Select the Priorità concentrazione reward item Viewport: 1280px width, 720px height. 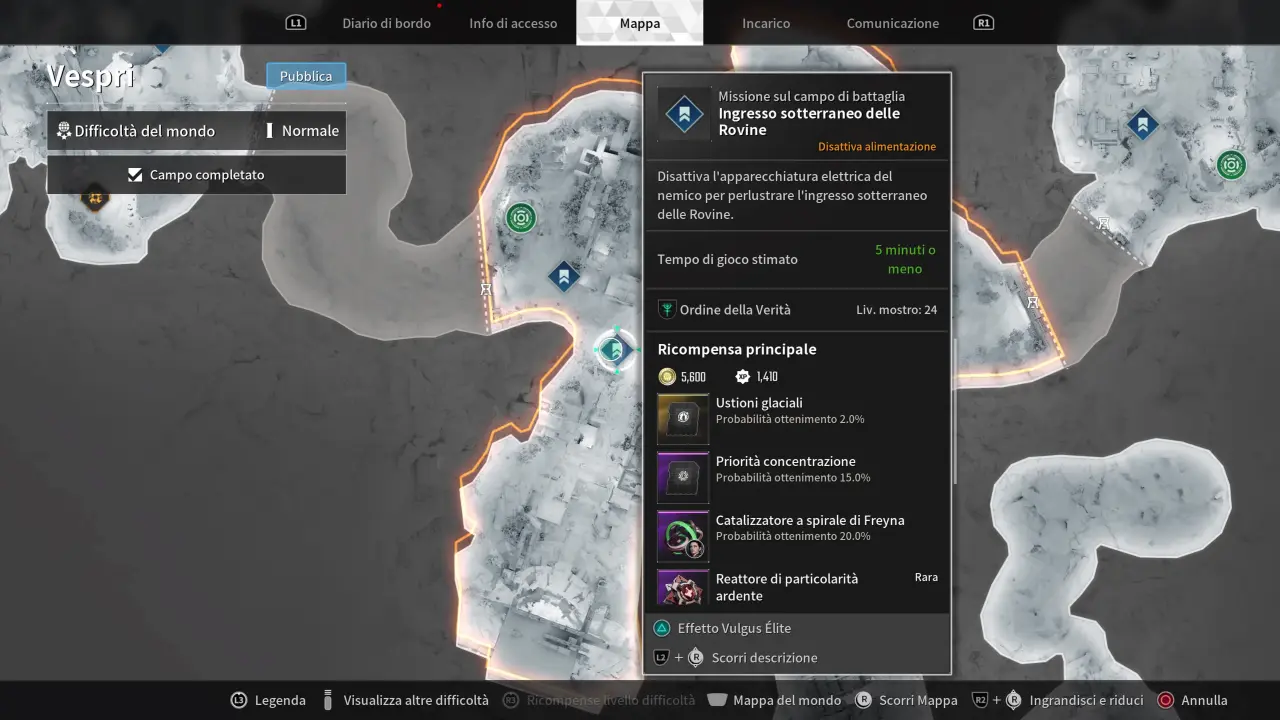(797, 477)
